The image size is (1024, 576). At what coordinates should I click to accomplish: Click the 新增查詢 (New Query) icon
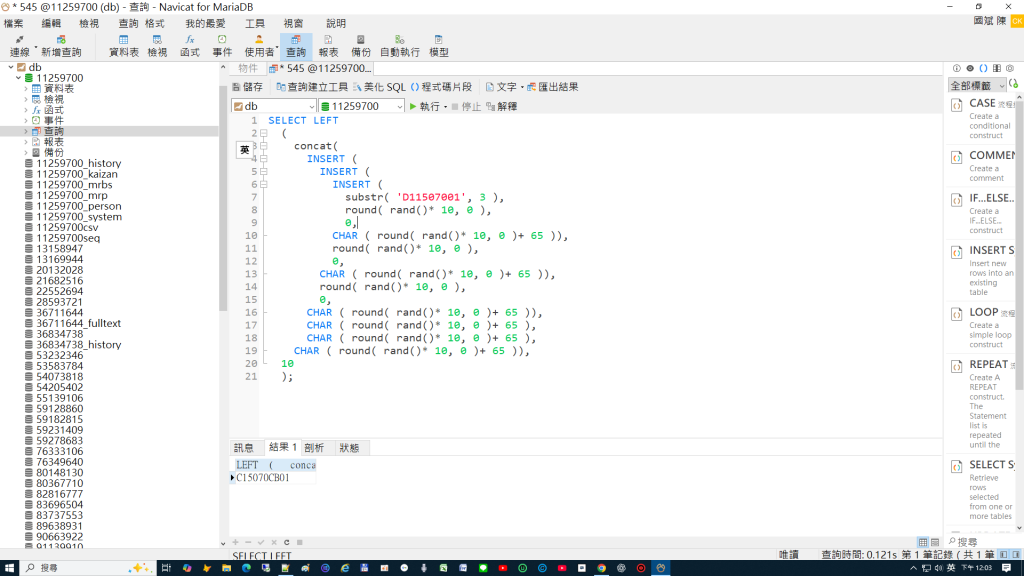[x=61, y=46]
